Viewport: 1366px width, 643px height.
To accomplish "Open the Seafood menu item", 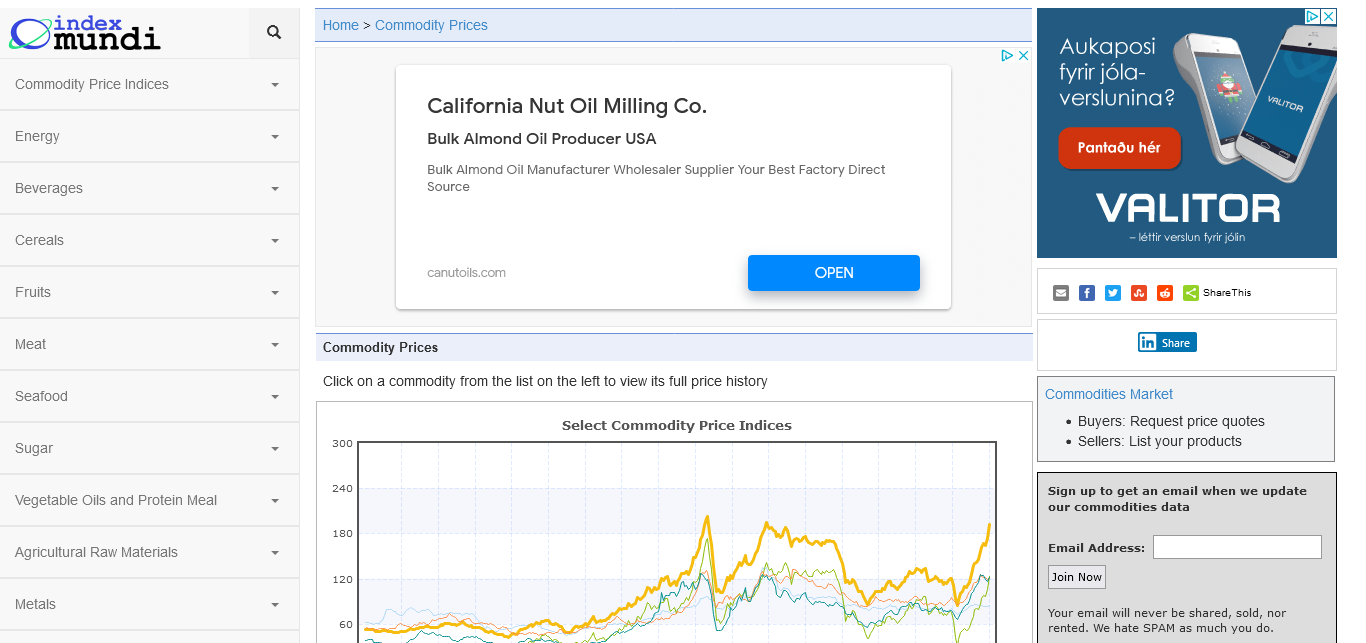I will point(149,396).
